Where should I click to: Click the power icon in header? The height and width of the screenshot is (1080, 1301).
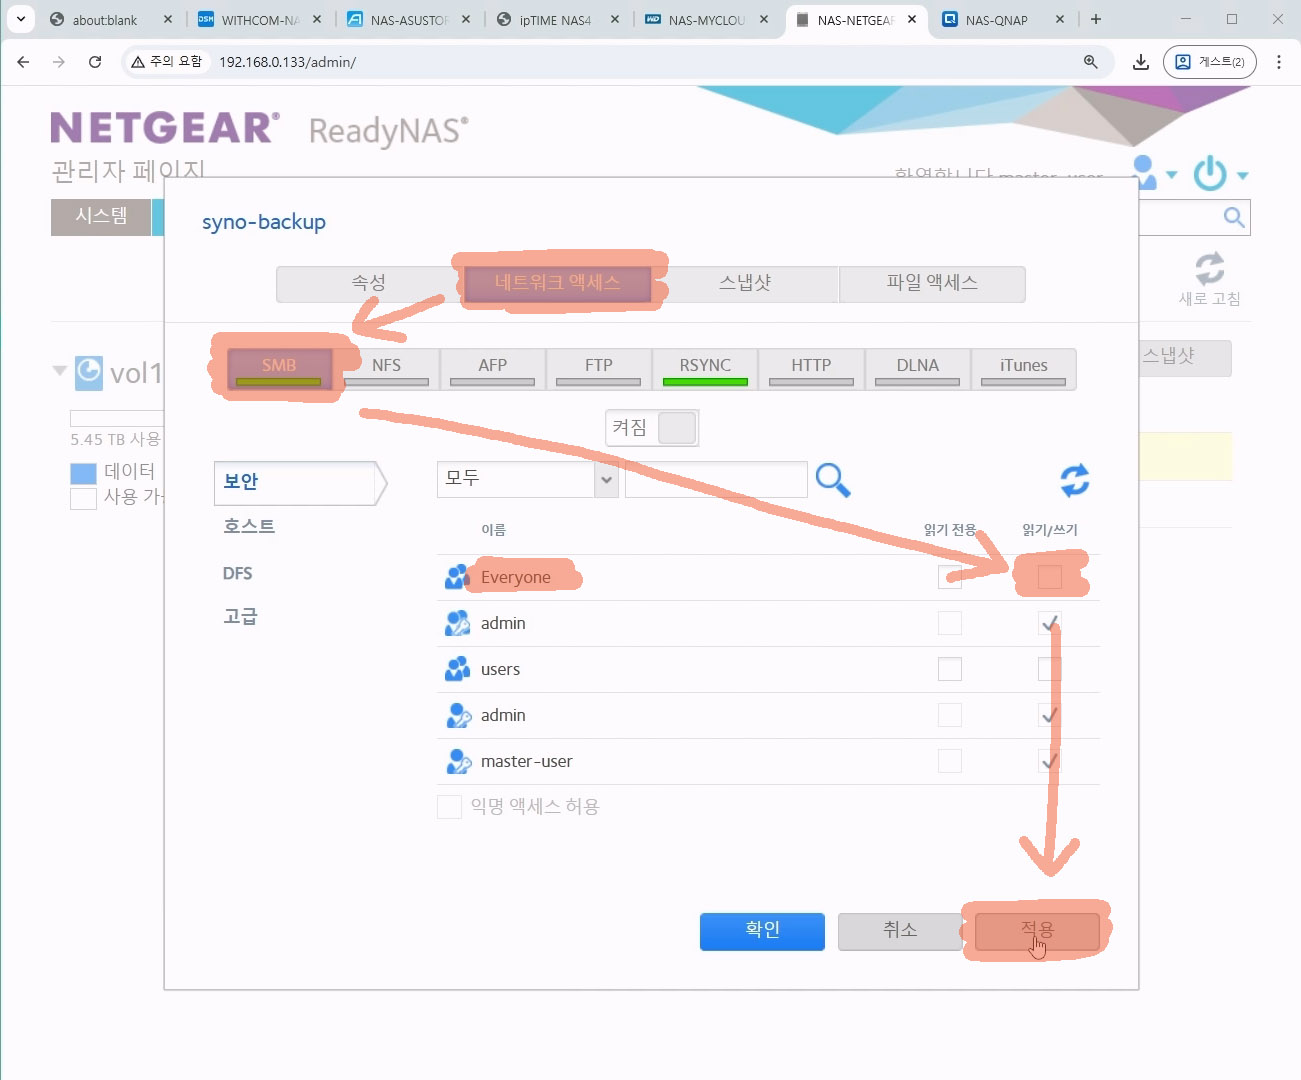click(1210, 174)
